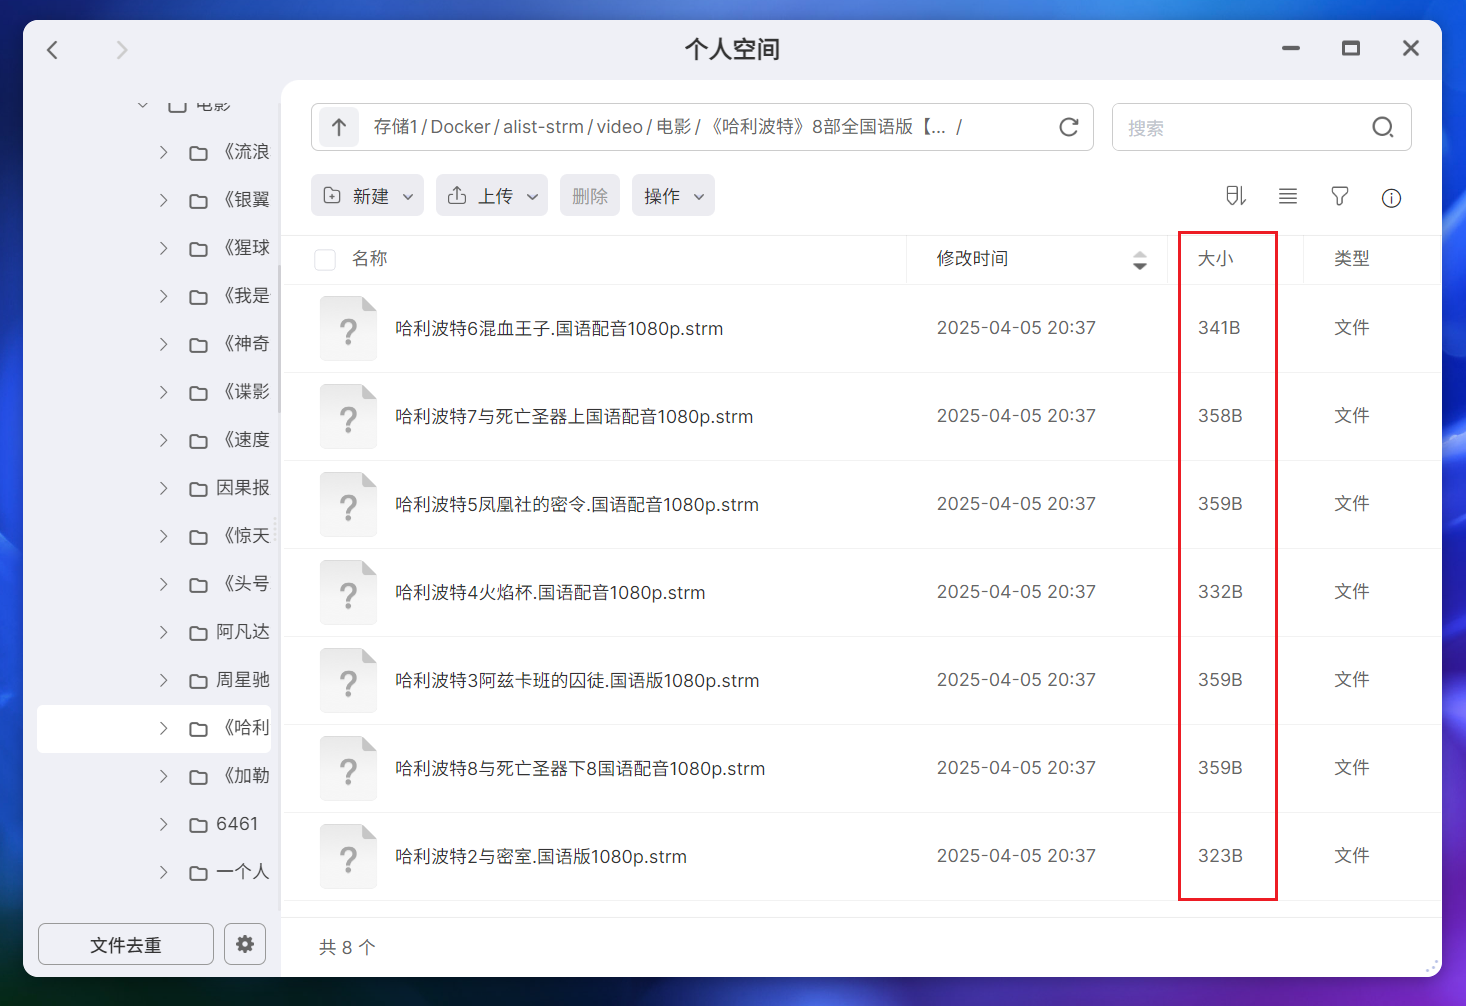This screenshot has width=1466, height=1006.
Task: Select 哈利波特6混血王子.国语配音1080p.strm file name
Action: 559,329
